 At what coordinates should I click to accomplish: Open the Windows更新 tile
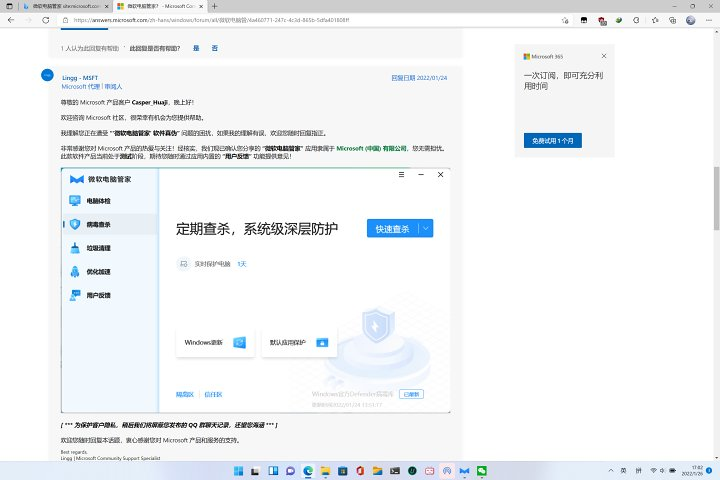click(215, 342)
